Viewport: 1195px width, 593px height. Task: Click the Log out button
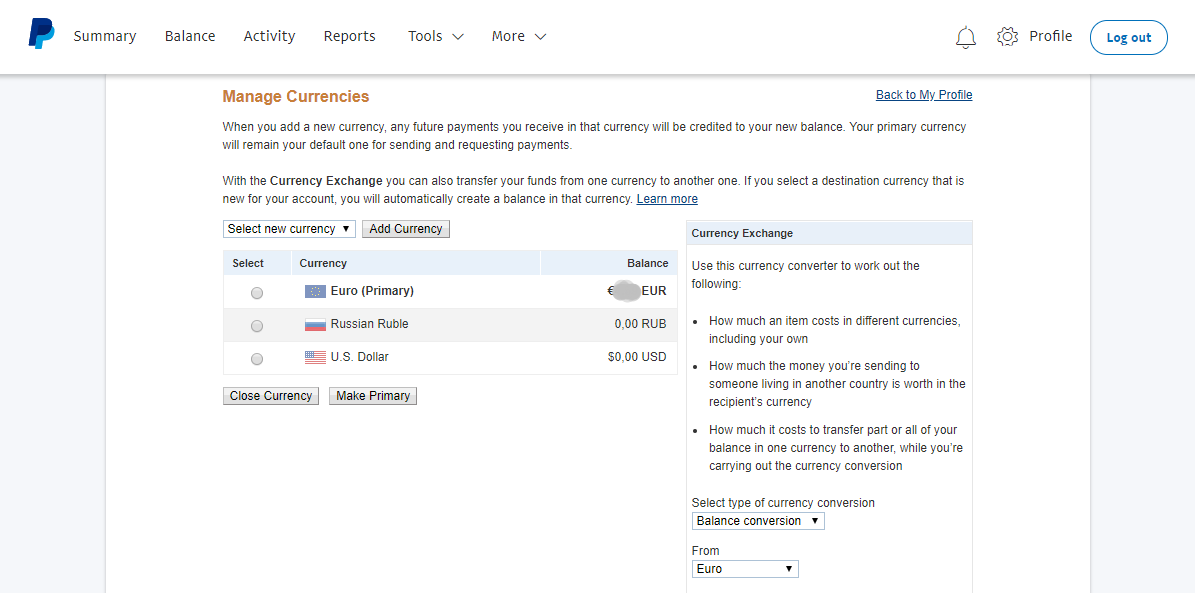point(1129,37)
